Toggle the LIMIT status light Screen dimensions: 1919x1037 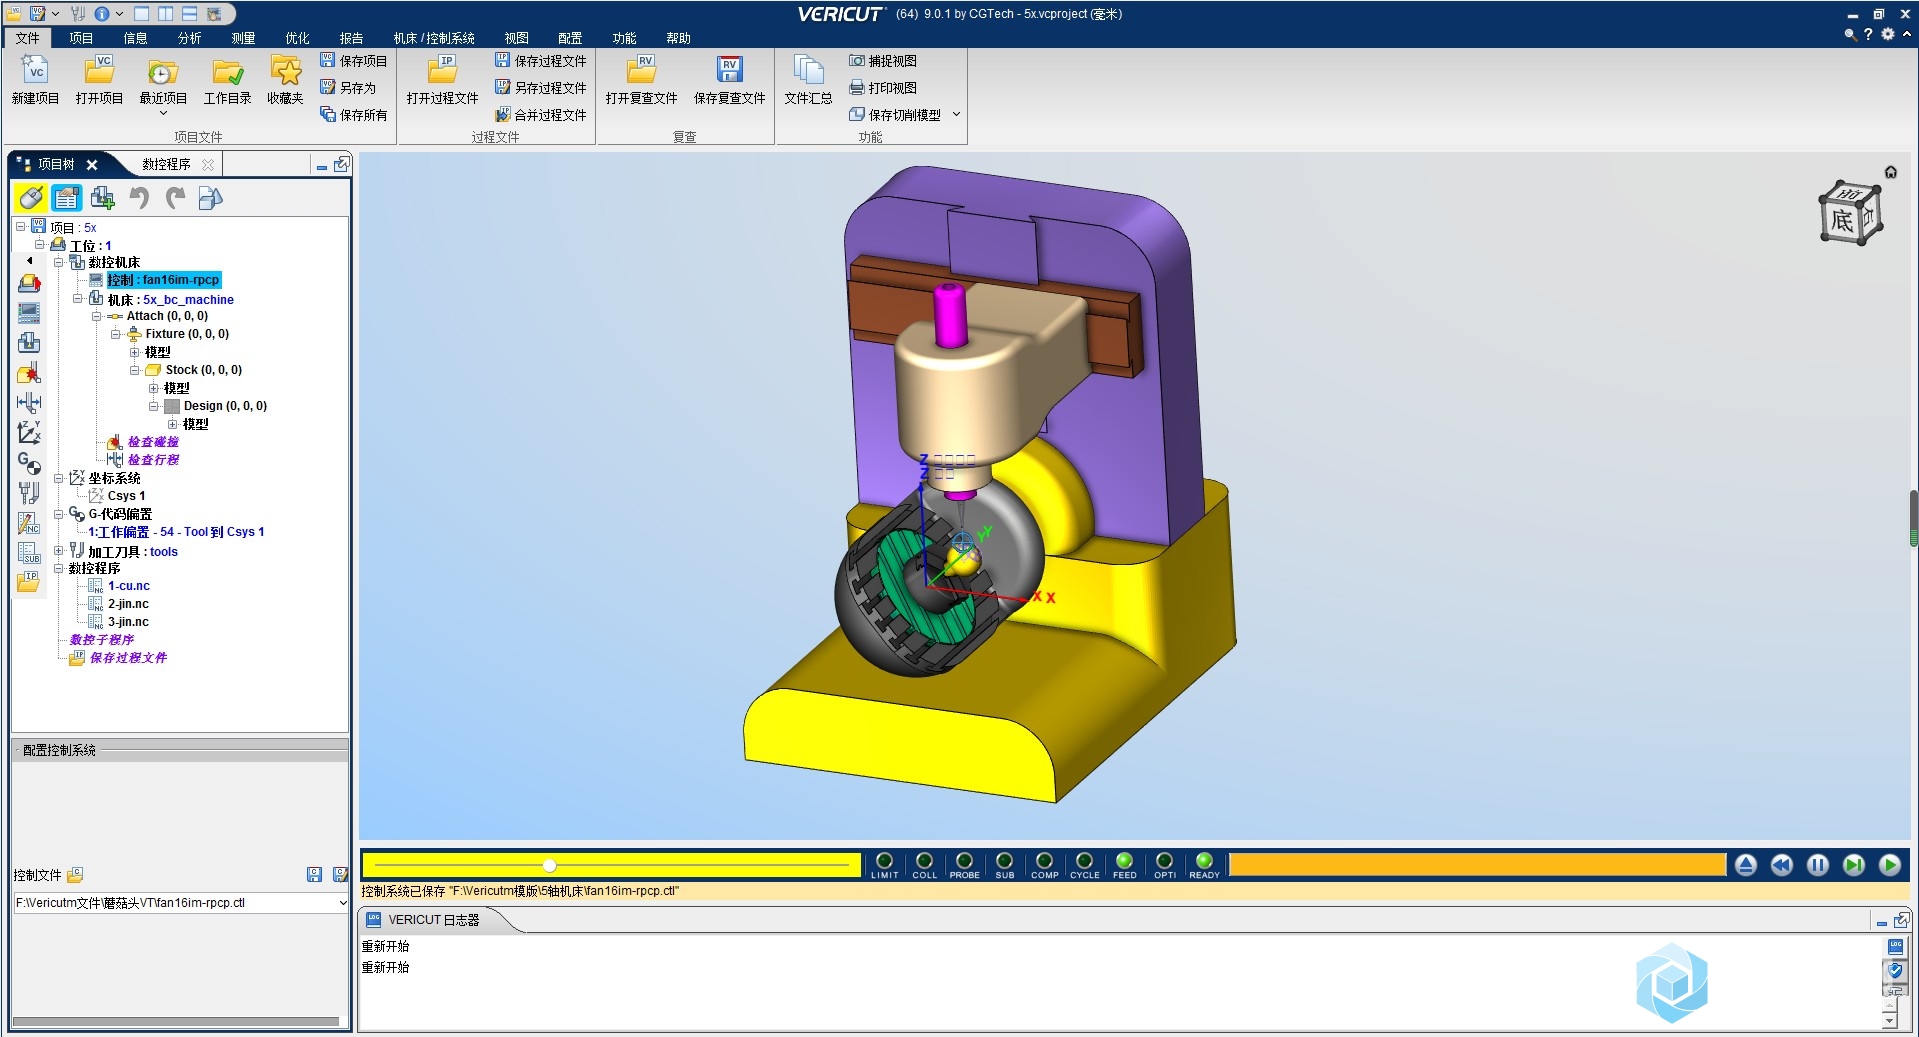[884, 865]
